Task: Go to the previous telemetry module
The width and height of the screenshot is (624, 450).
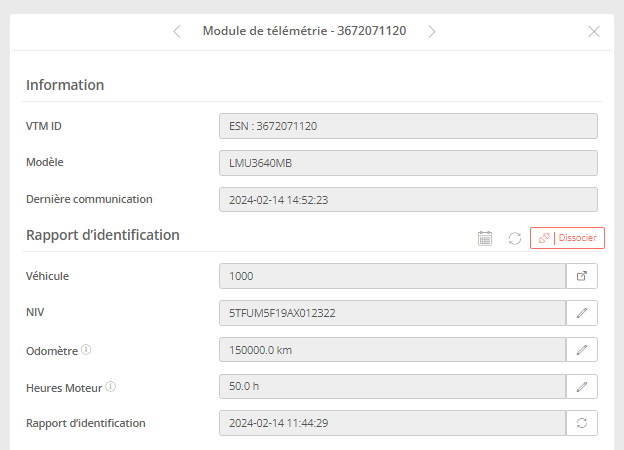Action: (177, 31)
